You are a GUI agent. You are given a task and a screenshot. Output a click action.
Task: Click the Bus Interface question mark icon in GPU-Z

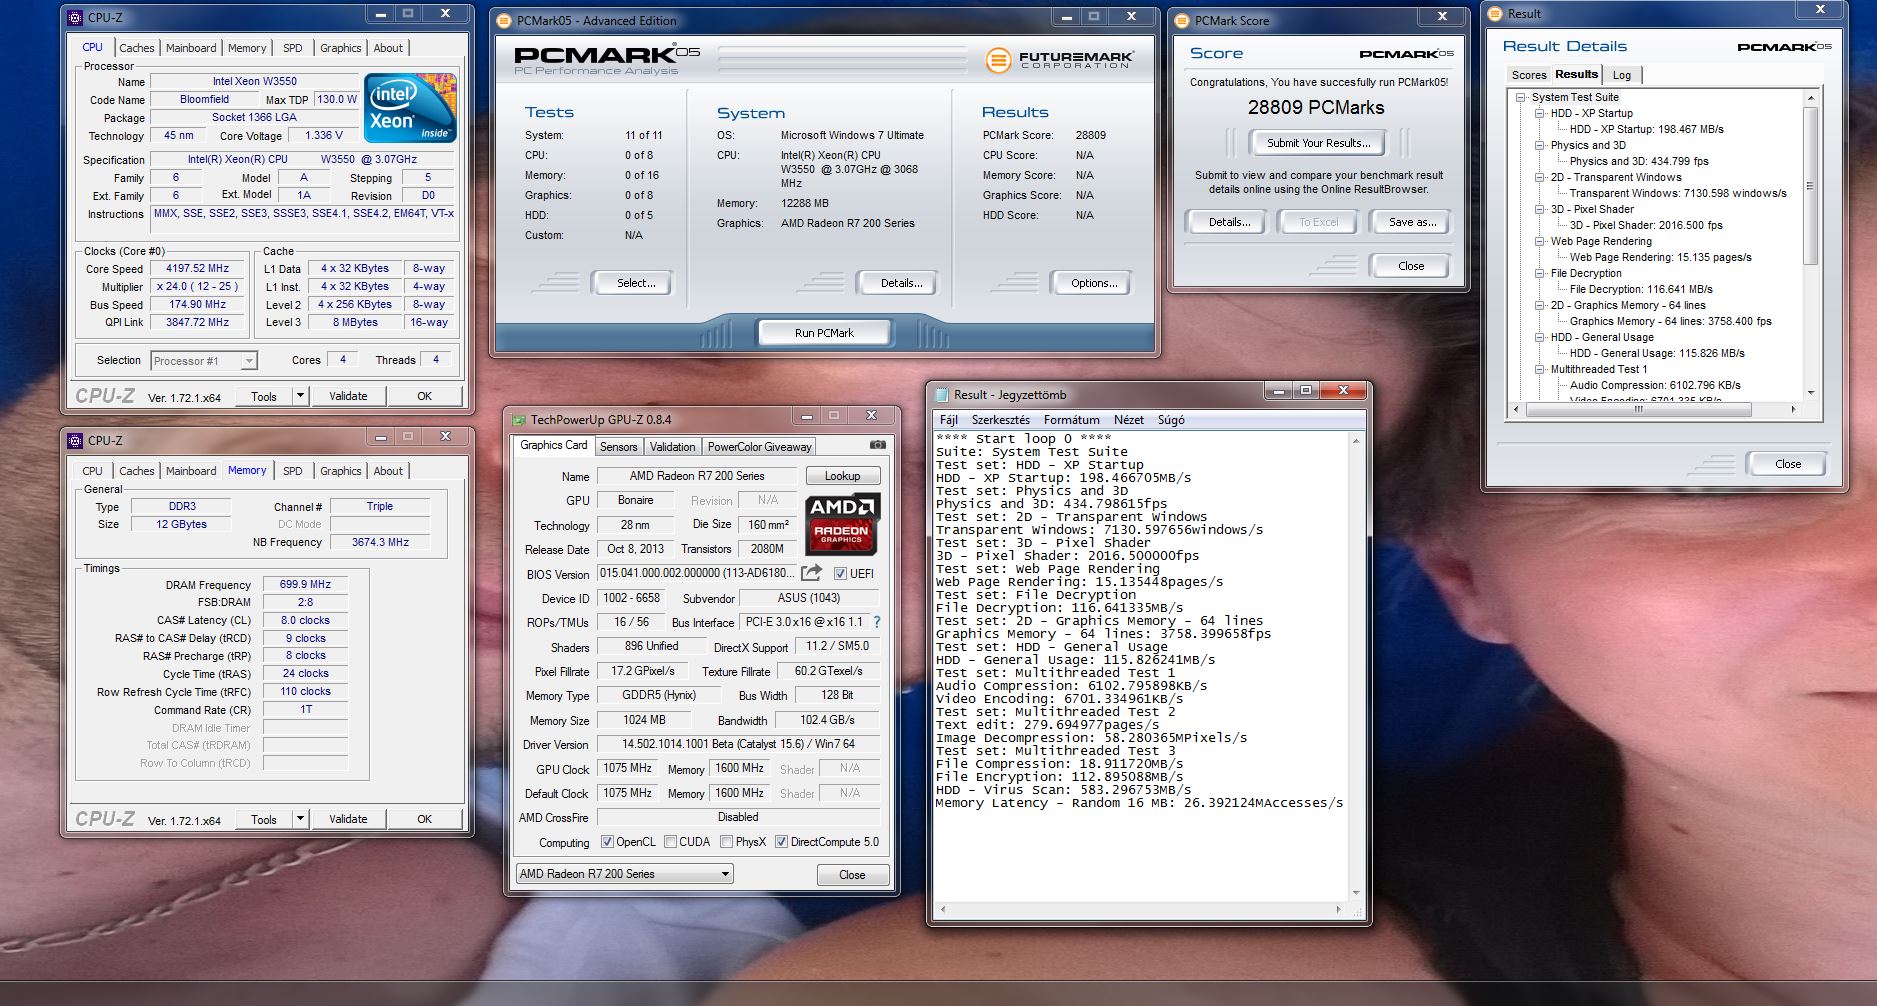coord(877,622)
